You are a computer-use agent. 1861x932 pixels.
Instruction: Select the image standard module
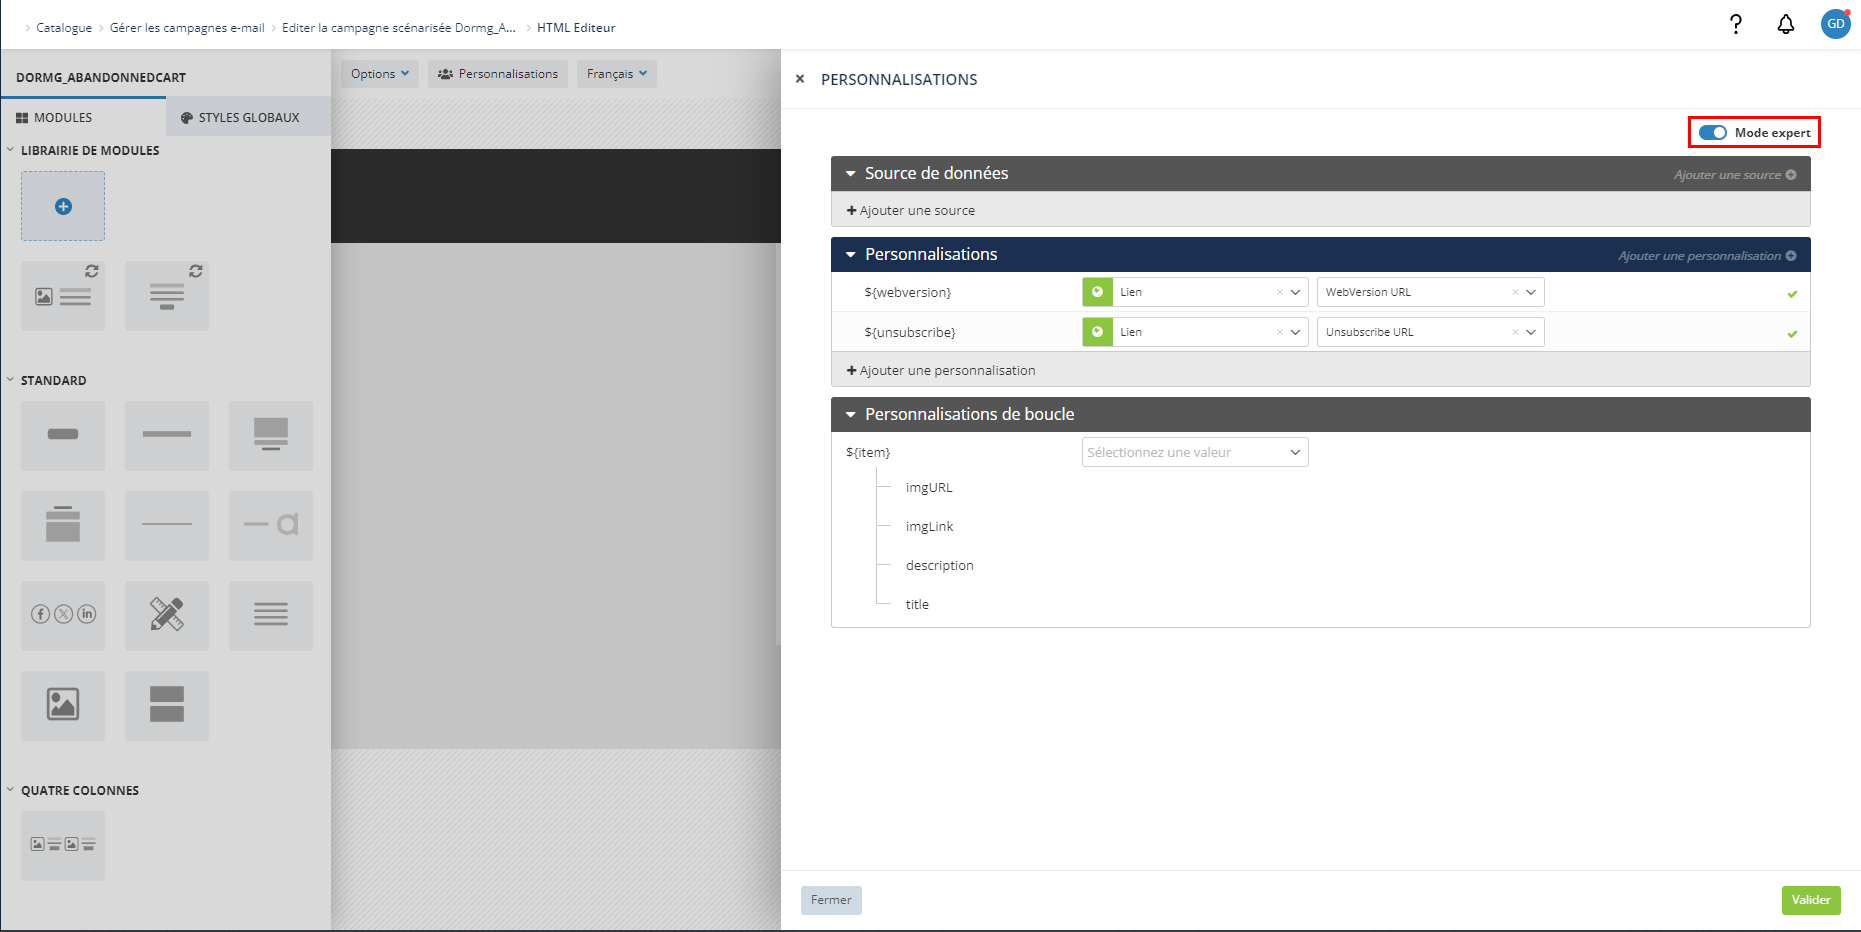tap(63, 706)
